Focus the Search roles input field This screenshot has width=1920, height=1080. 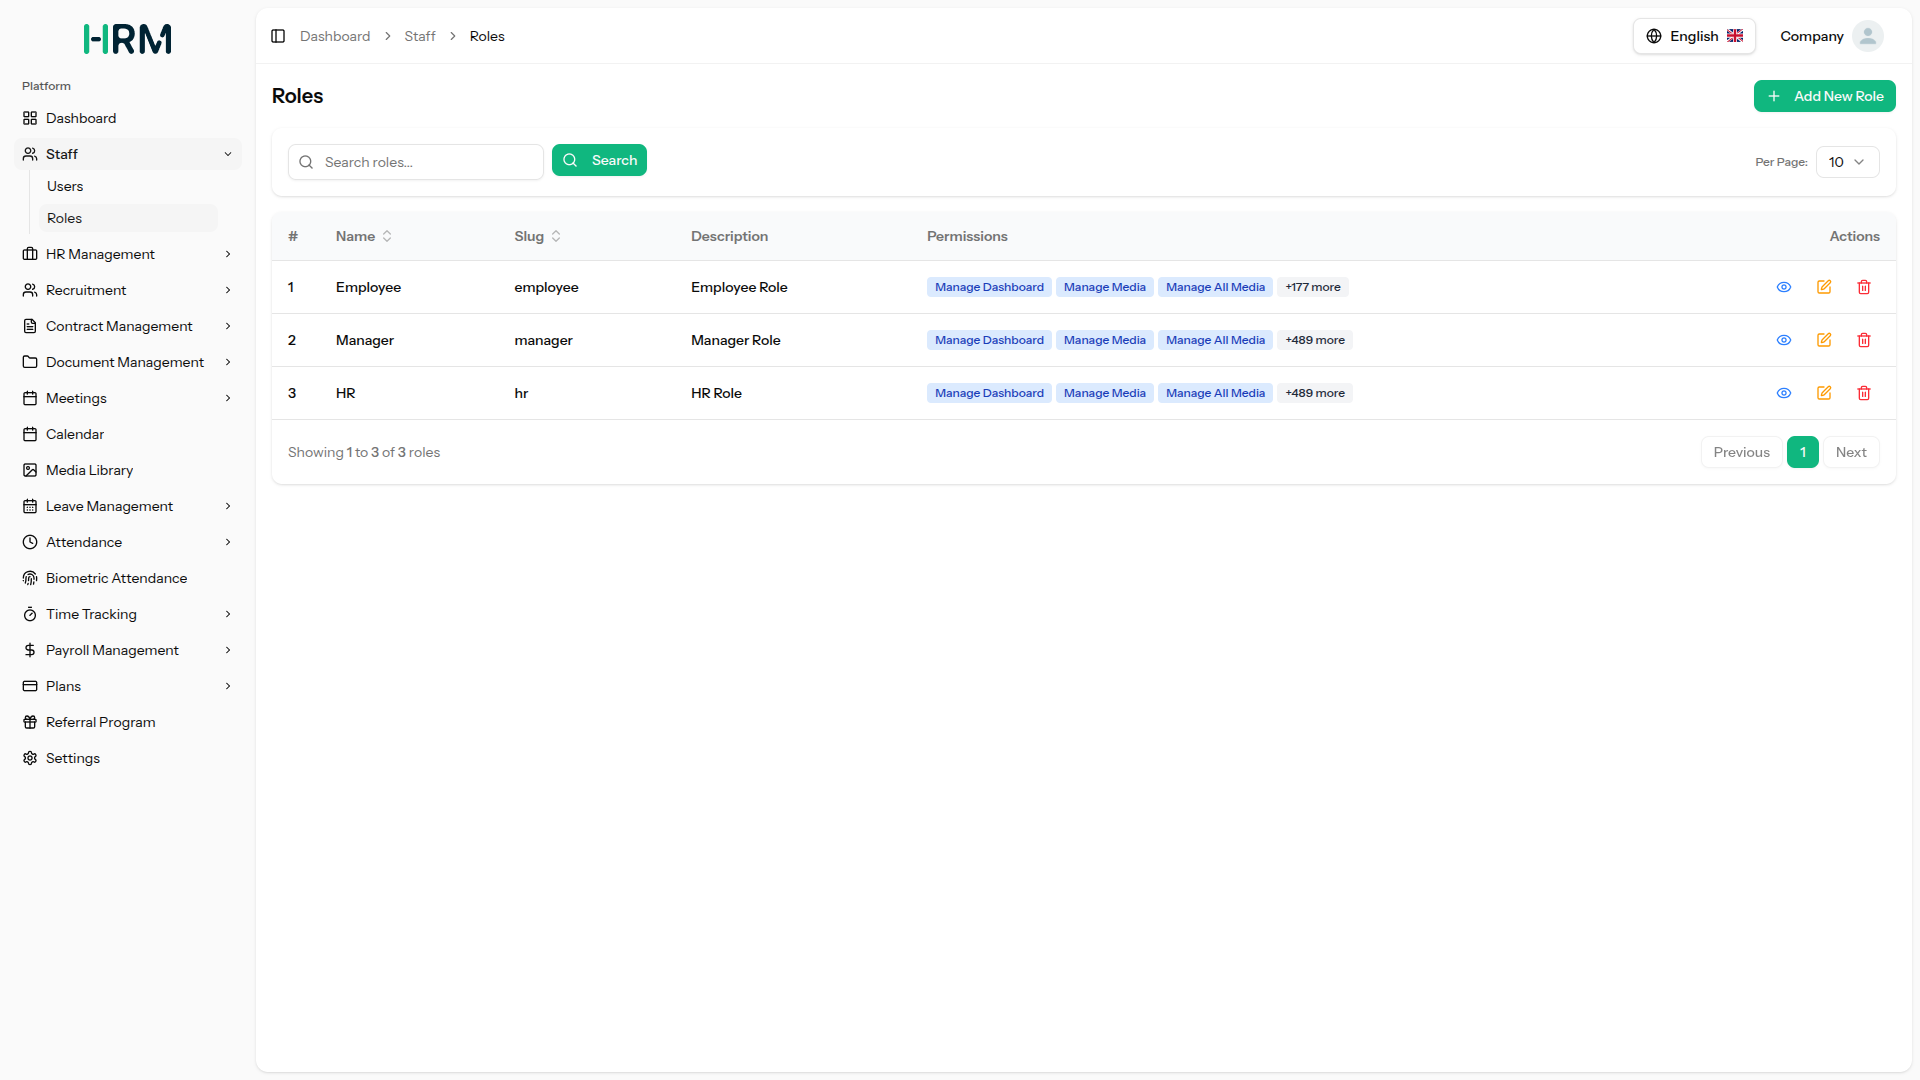pos(428,162)
